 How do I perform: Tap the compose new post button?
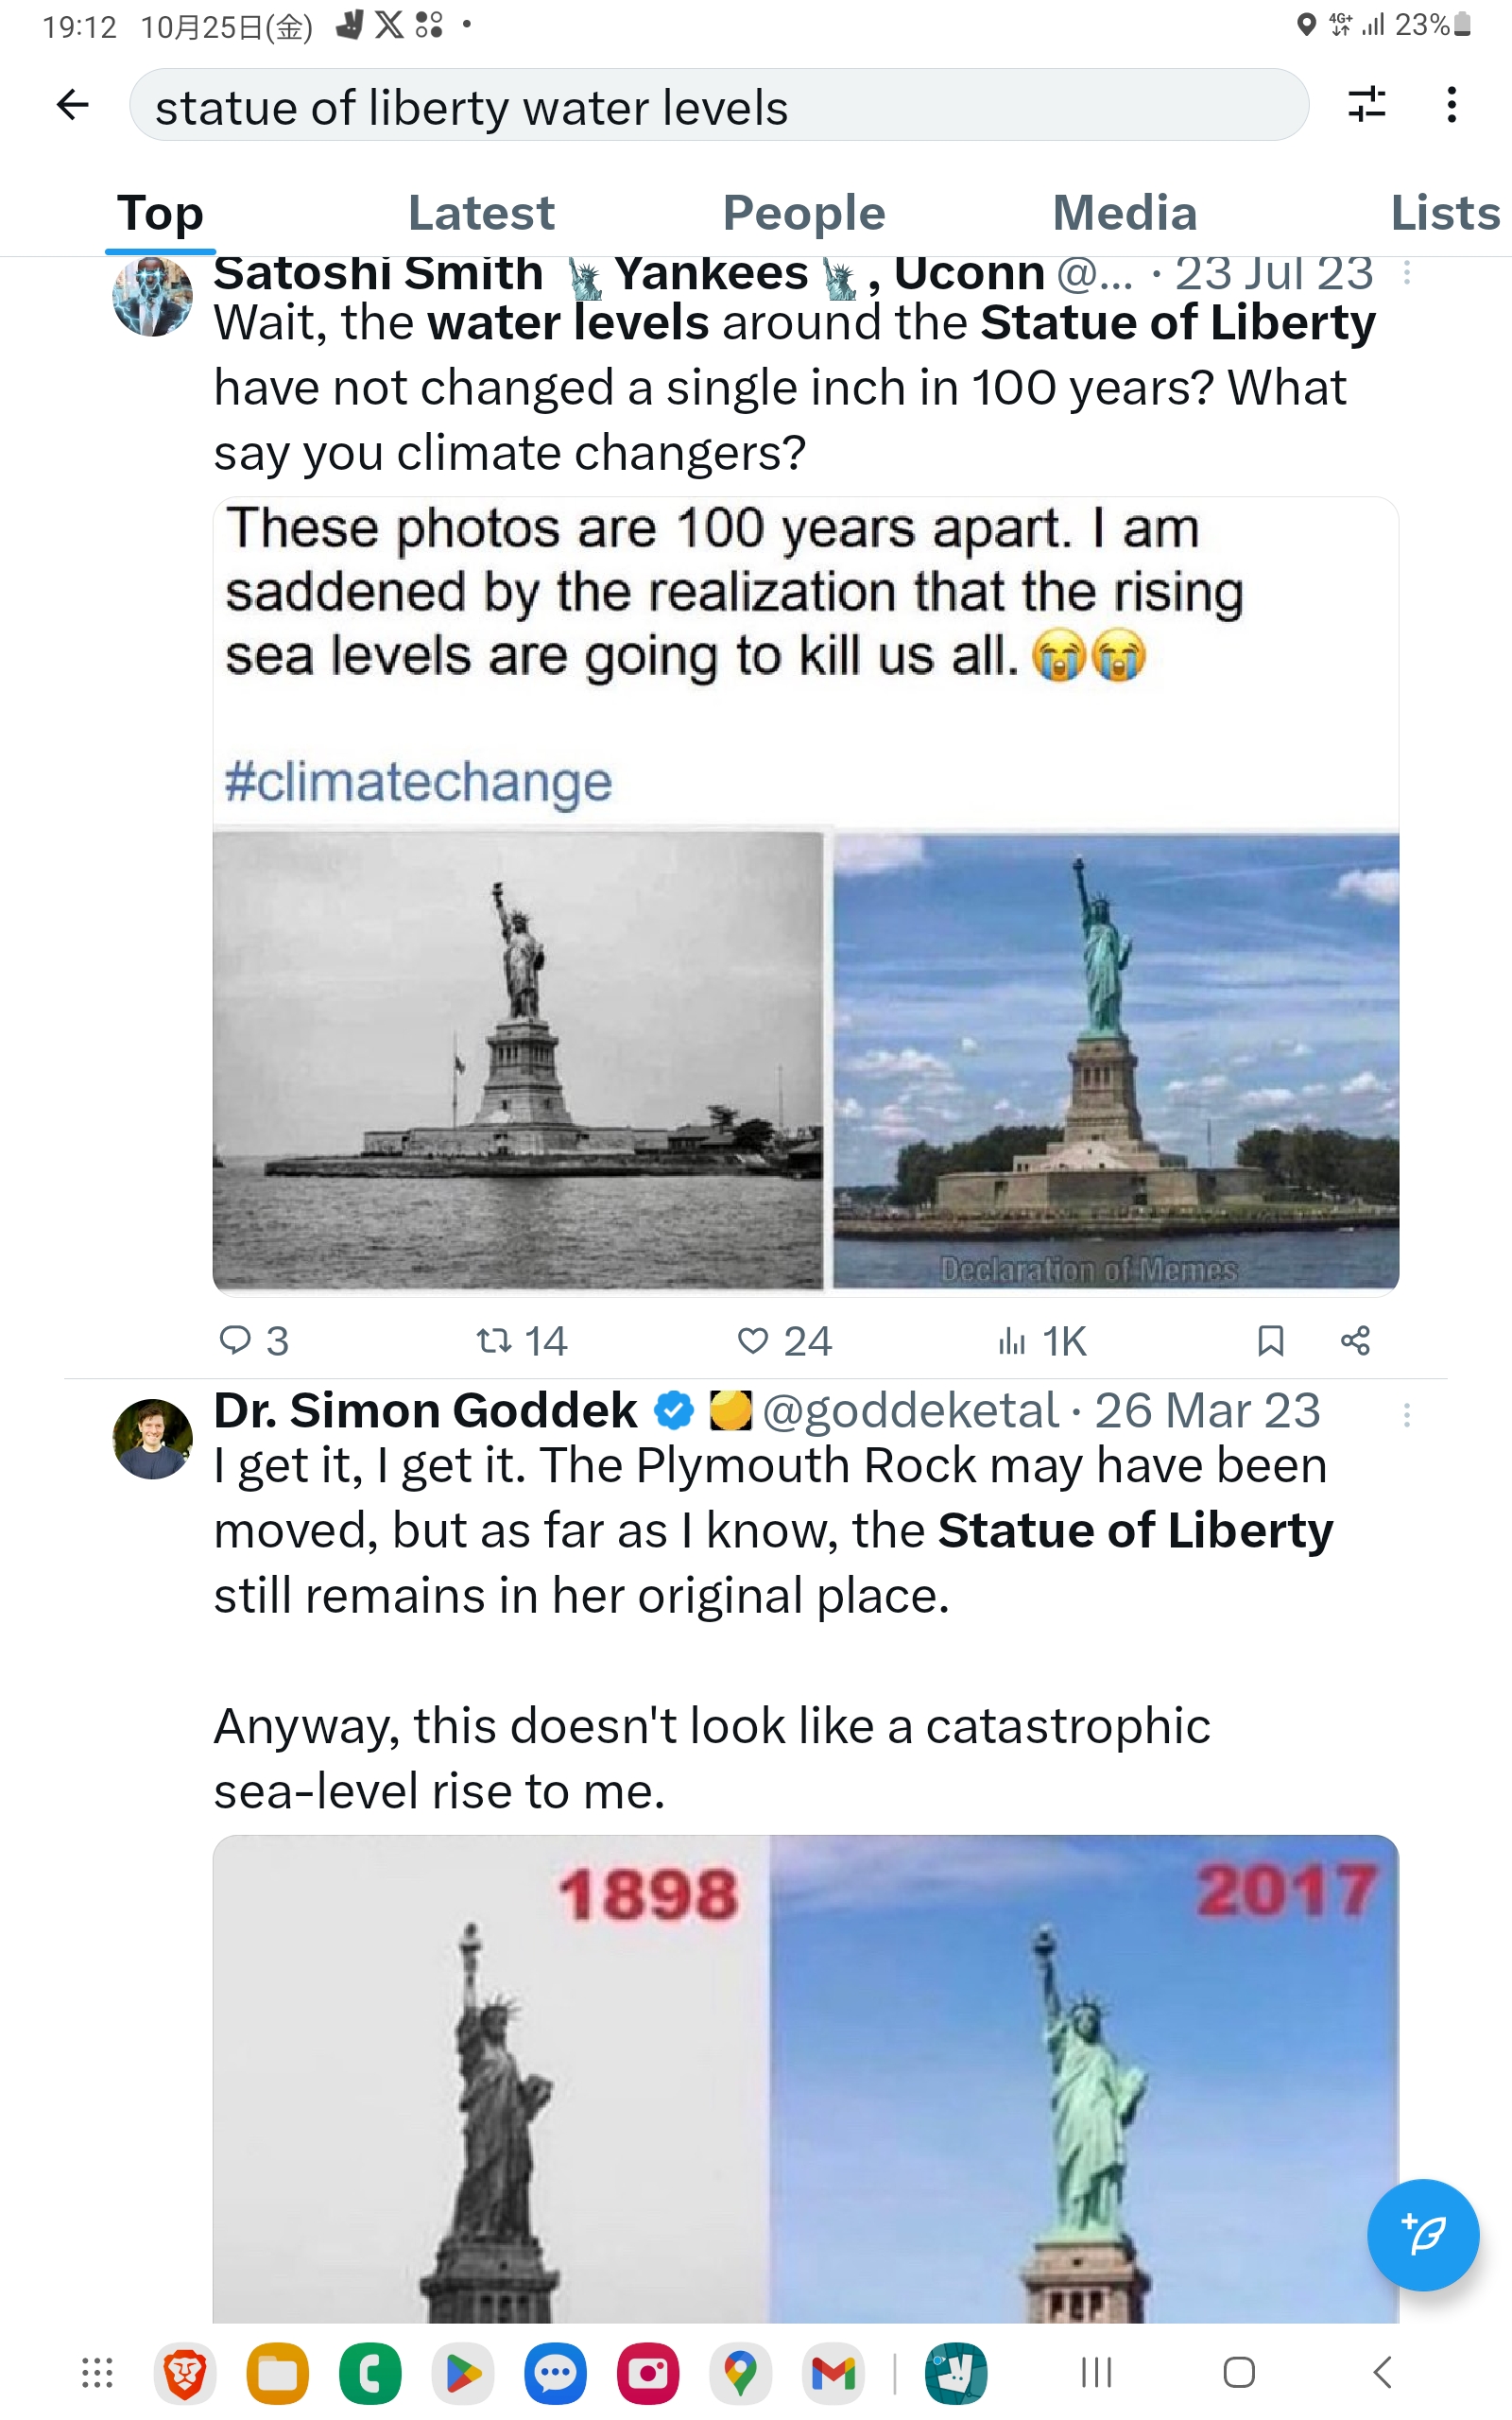pos(1422,2234)
